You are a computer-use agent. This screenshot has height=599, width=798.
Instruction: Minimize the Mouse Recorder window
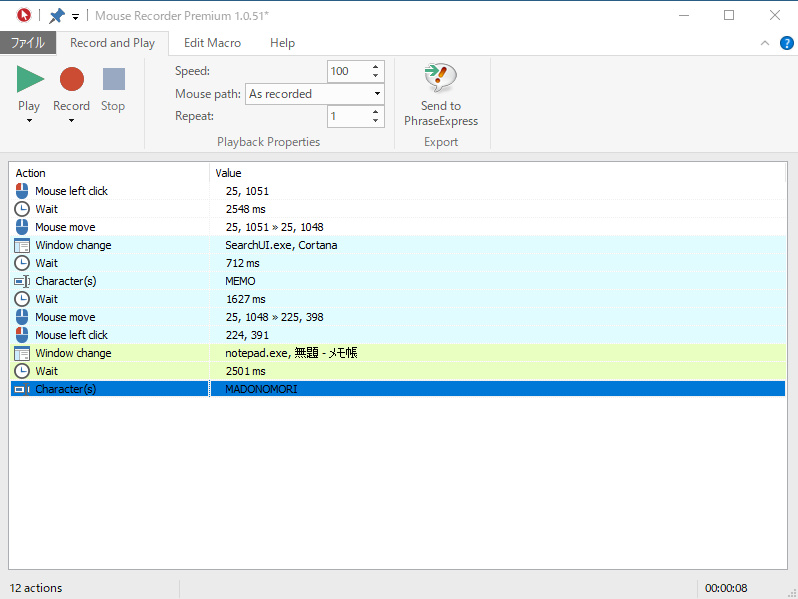coord(684,15)
